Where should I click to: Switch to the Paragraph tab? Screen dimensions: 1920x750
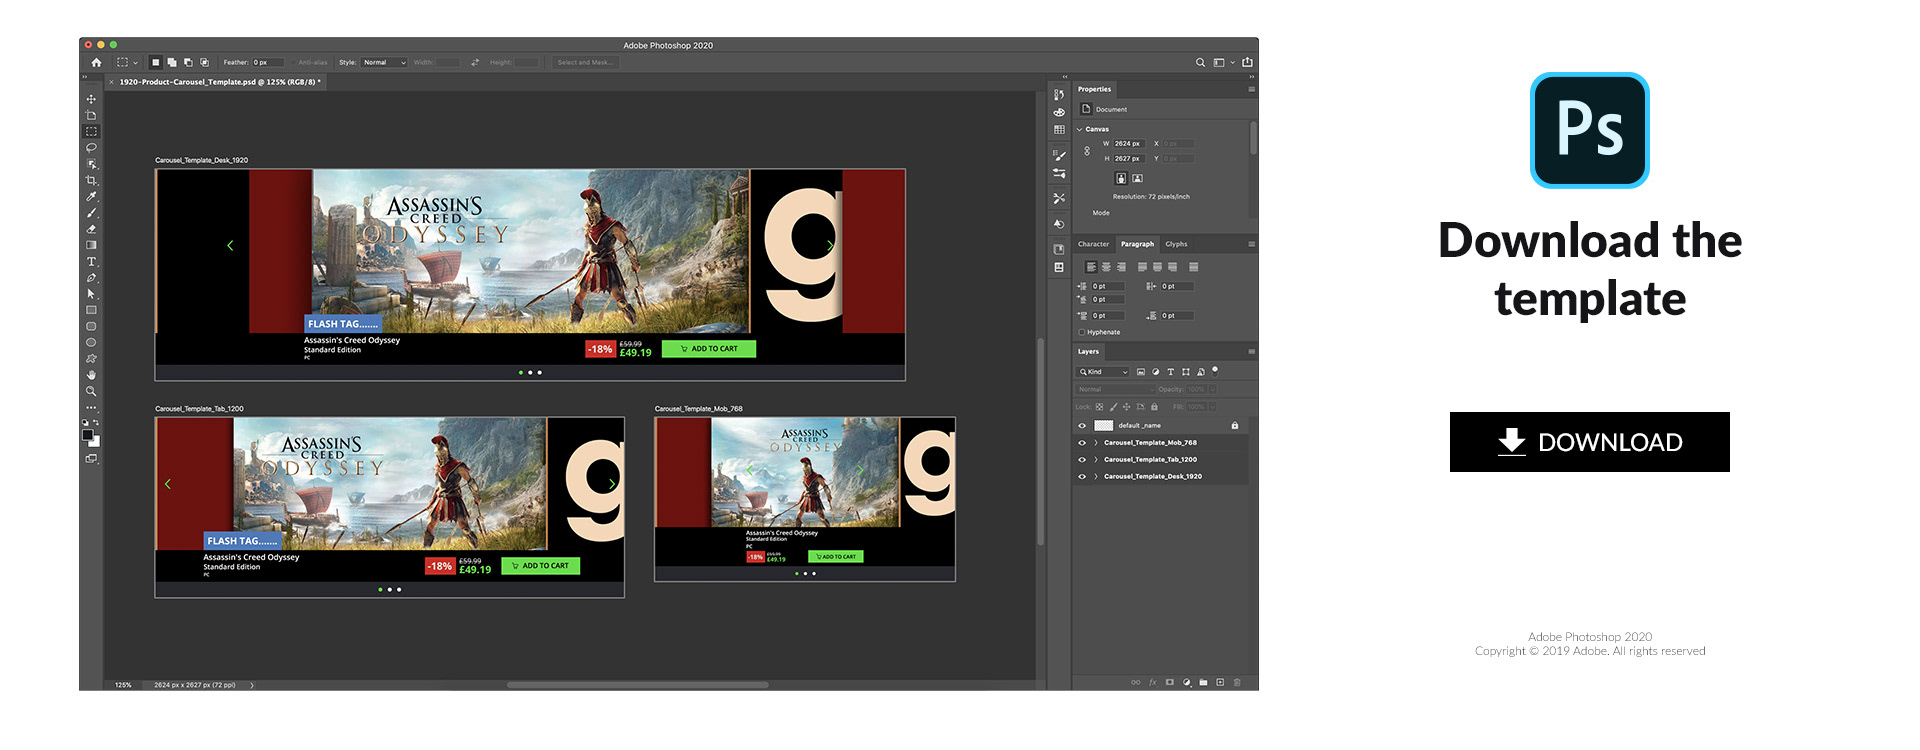1137,244
